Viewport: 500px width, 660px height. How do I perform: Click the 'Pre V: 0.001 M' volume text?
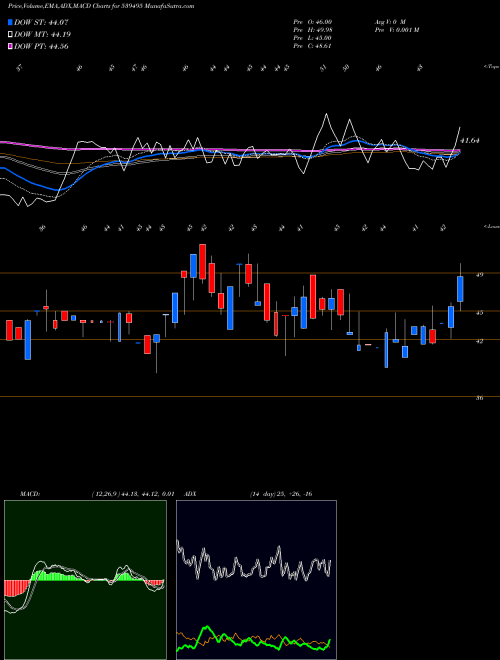point(396,30)
